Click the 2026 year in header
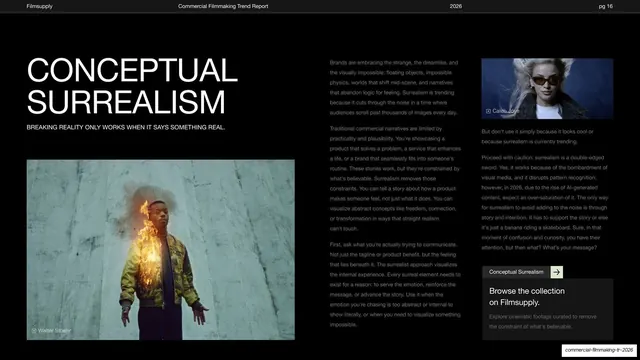Viewport: 640px width, 360px height. click(456, 6)
